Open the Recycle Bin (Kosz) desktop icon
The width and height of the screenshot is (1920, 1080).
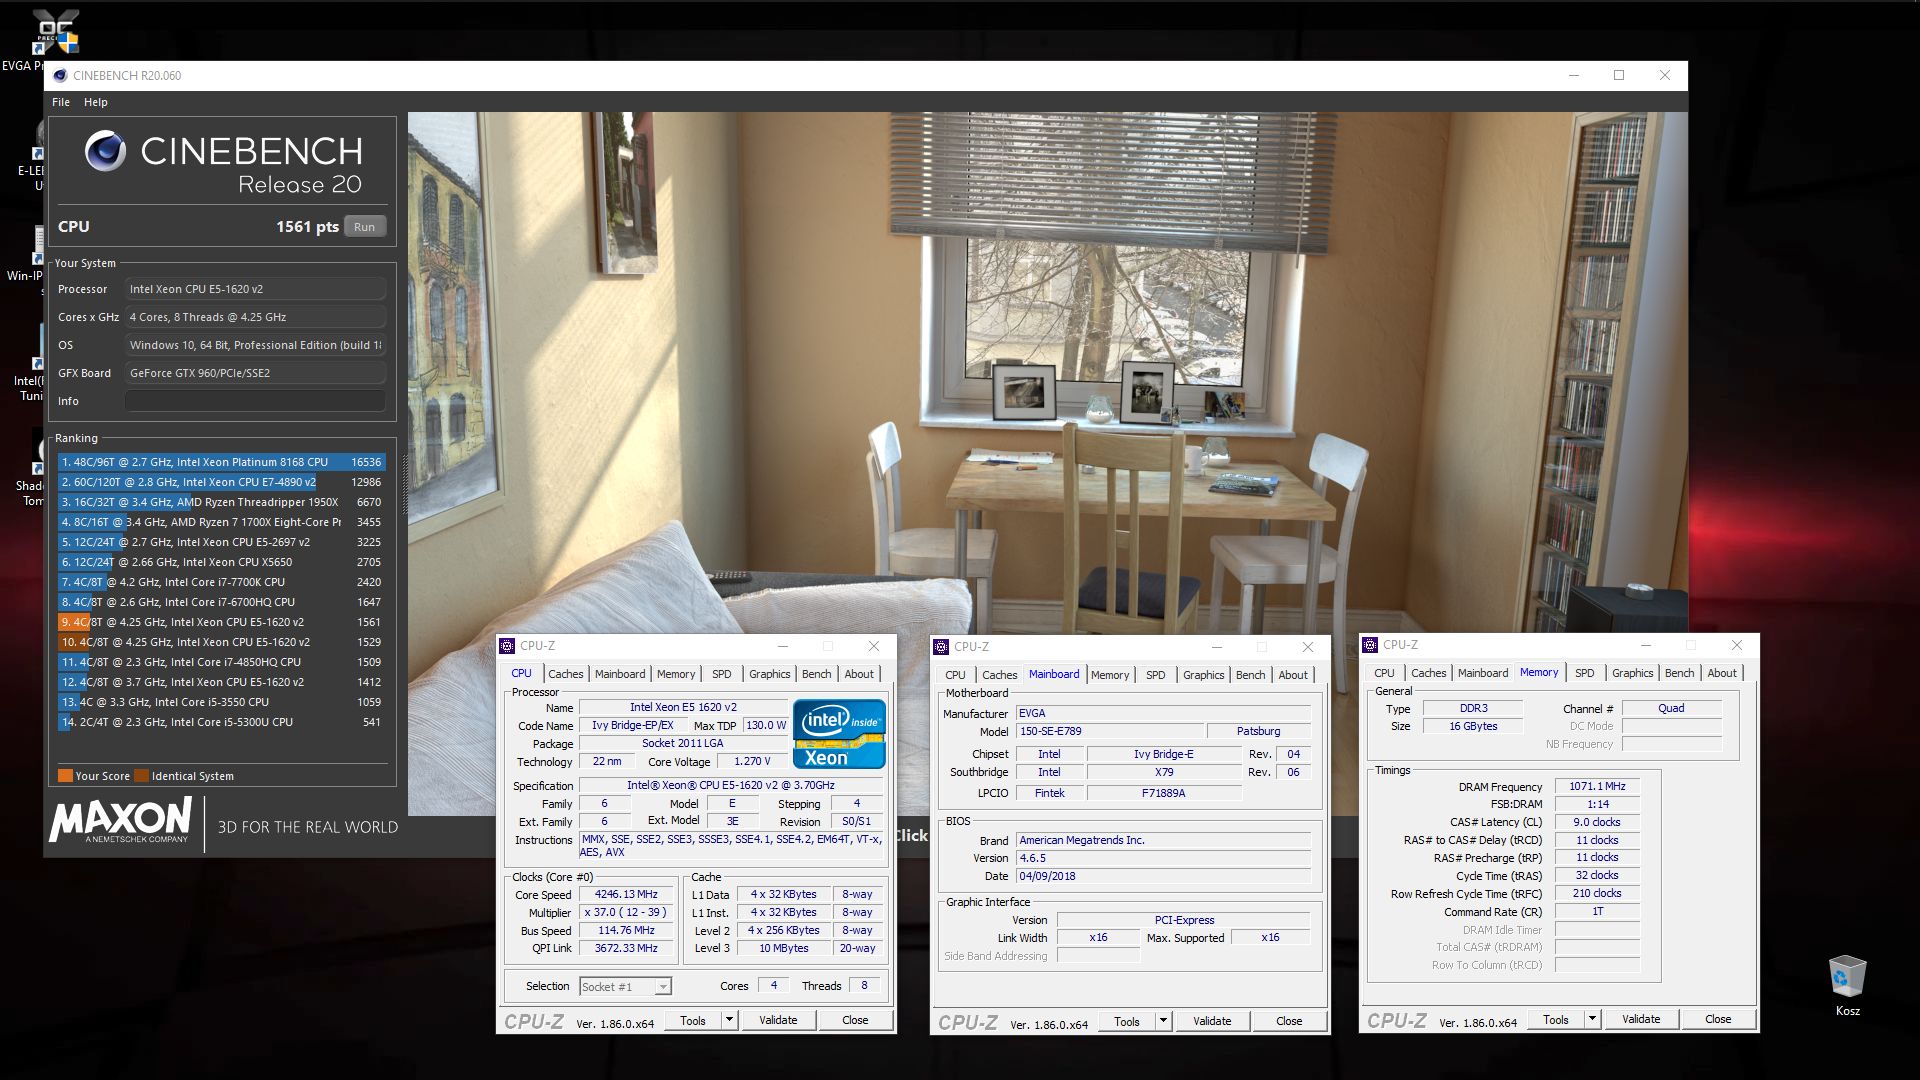pos(1847,985)
